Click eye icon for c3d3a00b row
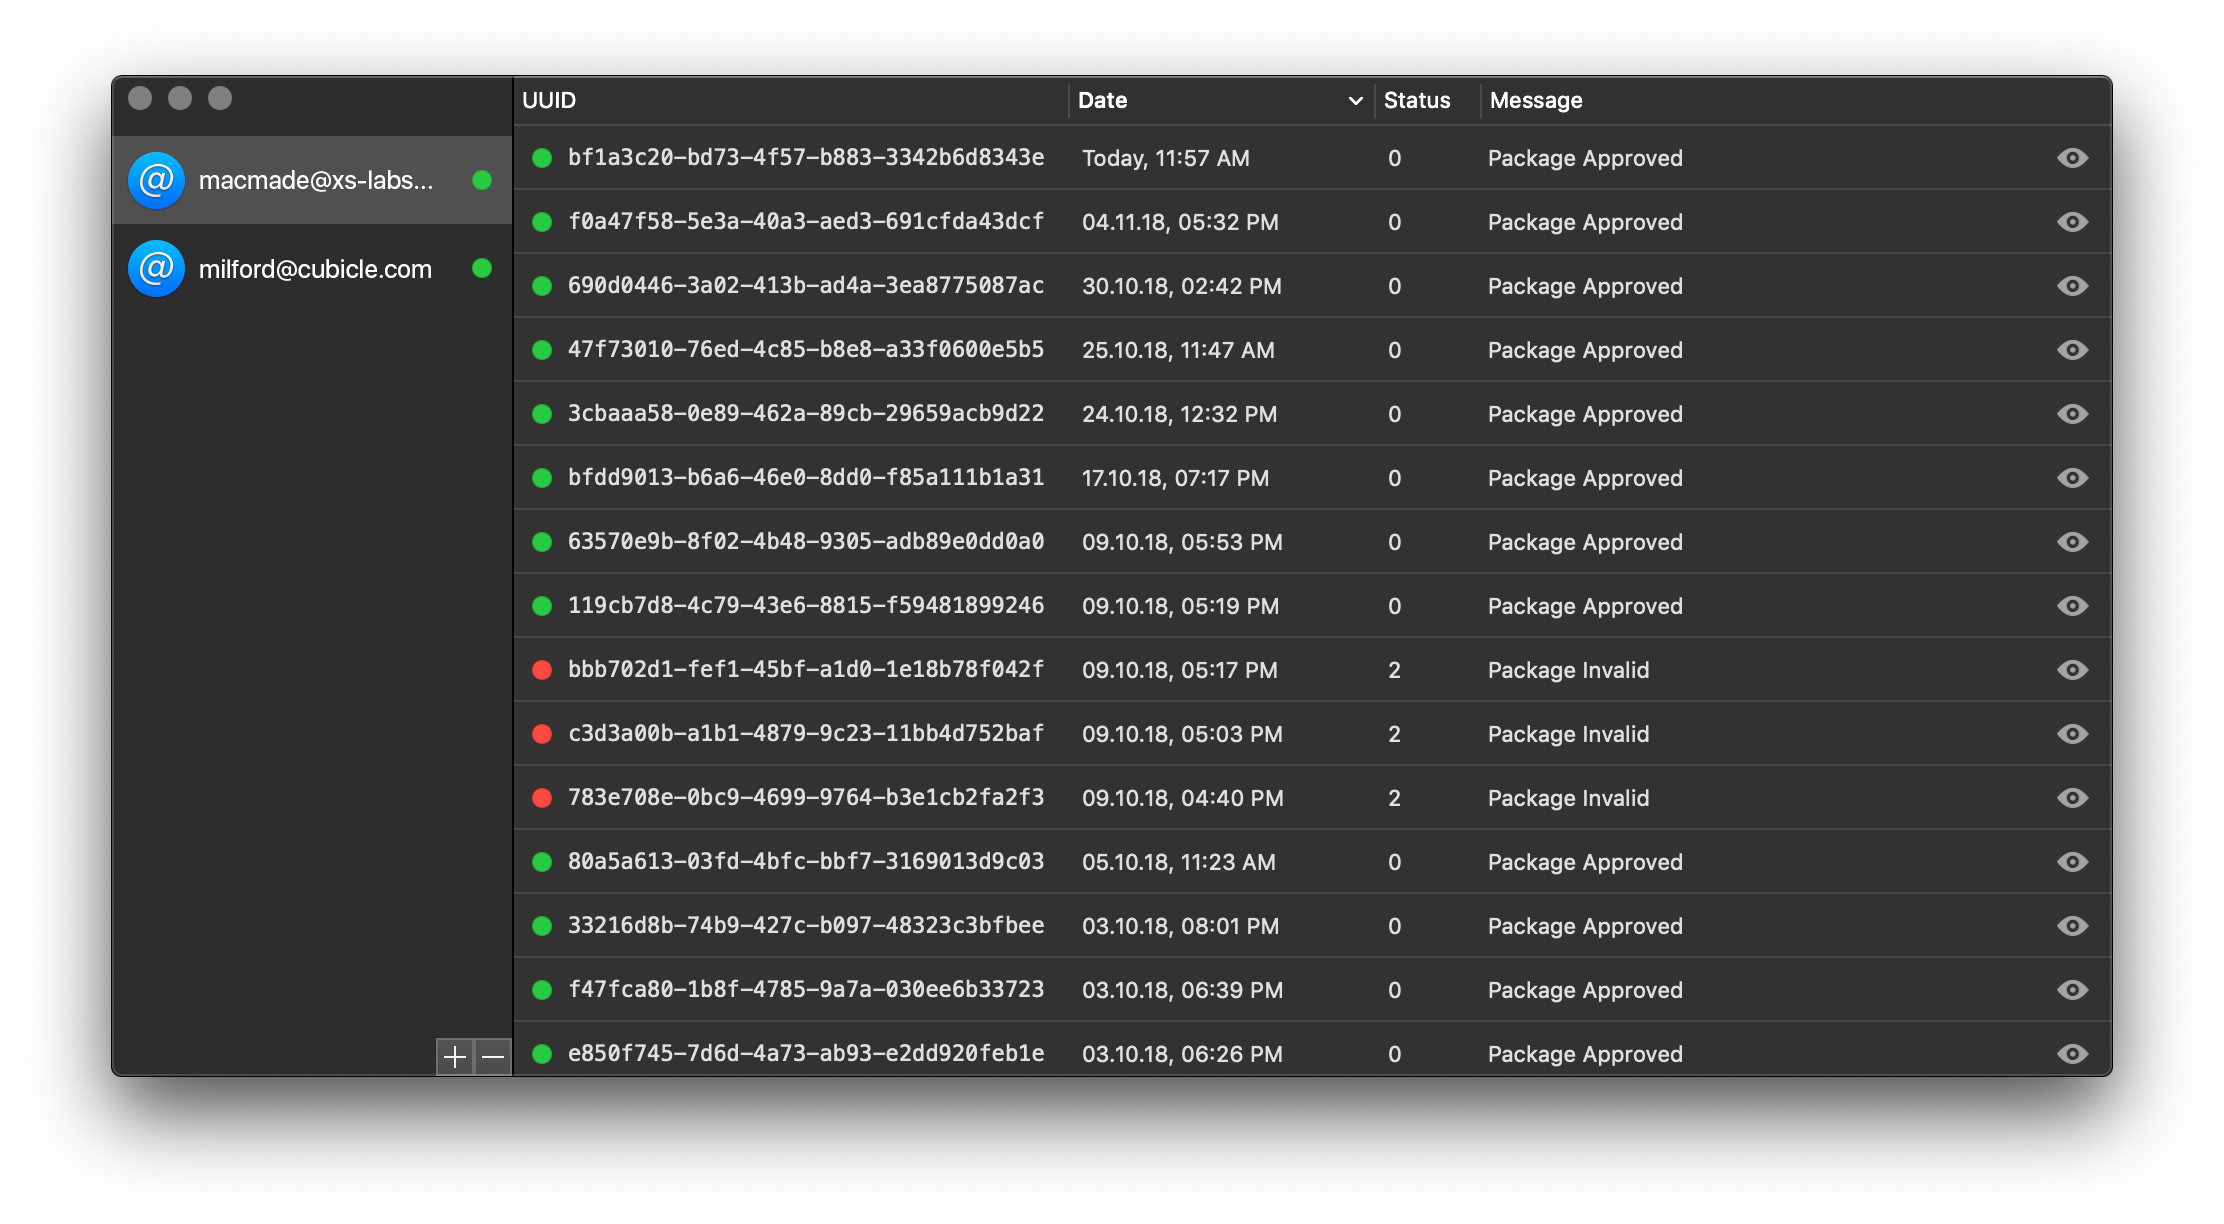The width and height of the screenshot is (2224, 1224). click(2072, 734)
